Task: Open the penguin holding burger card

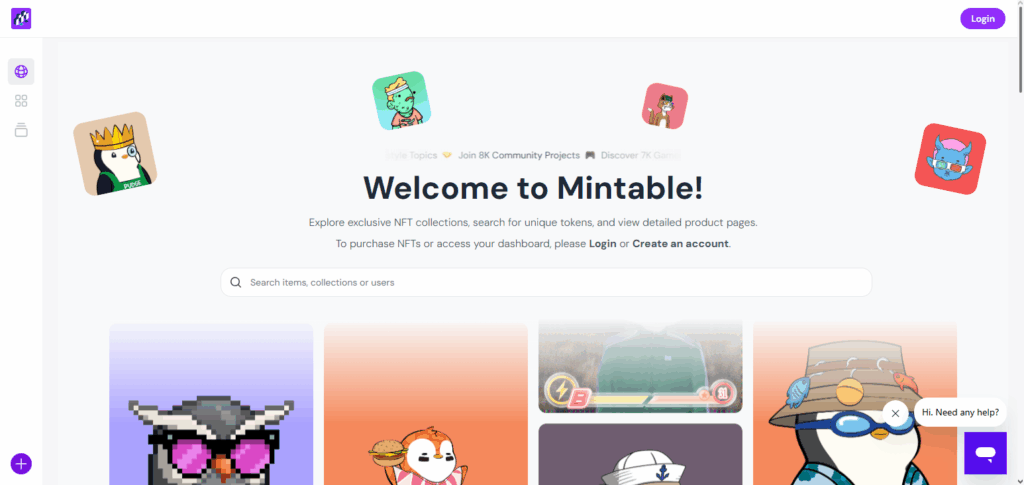Action: 426,404
